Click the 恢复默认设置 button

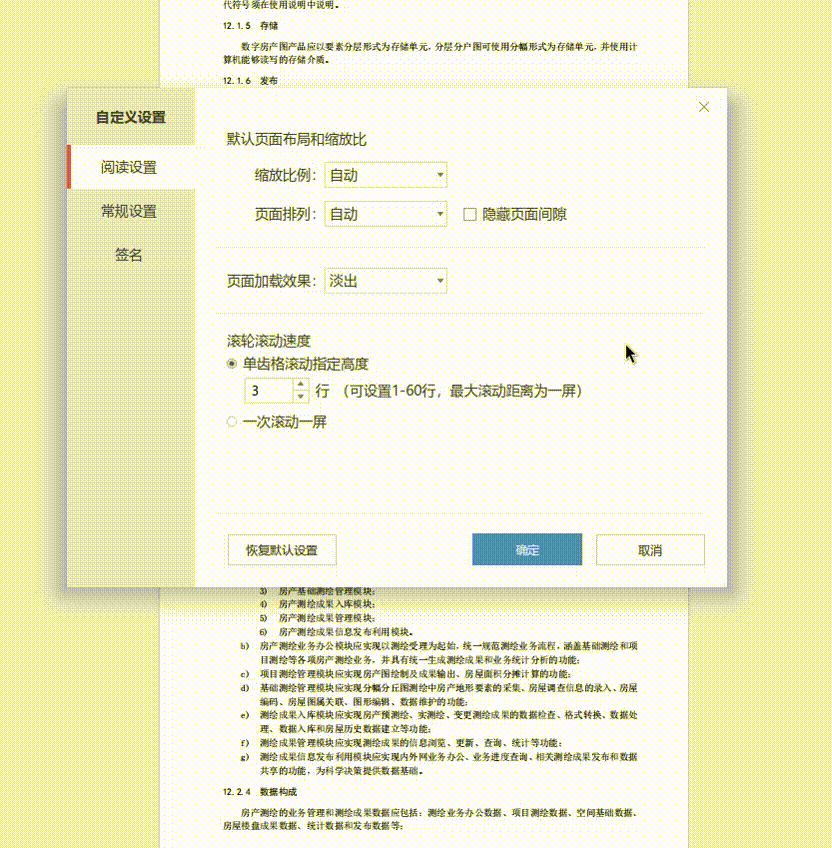(x=282, y=550)
